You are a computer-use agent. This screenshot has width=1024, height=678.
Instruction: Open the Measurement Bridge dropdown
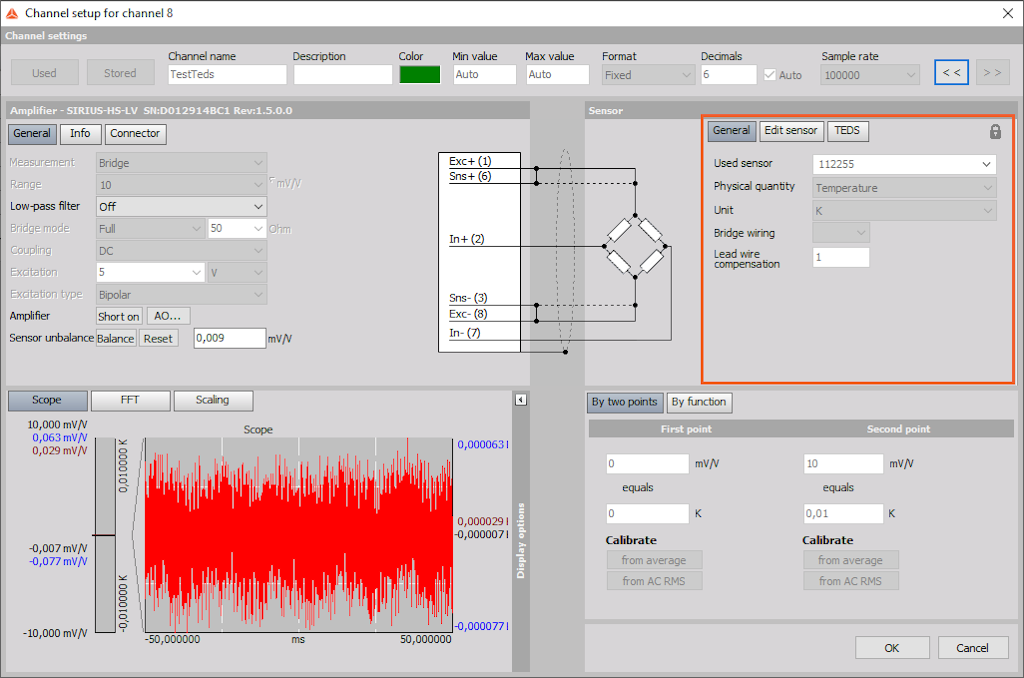182,163
